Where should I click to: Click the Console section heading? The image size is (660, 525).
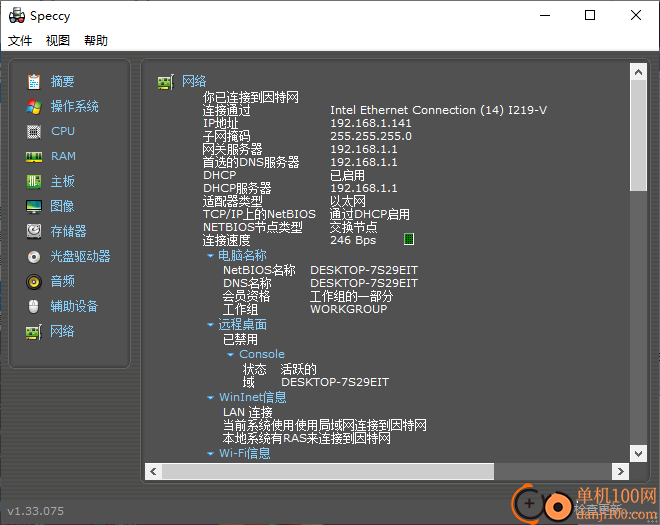point(262,354)
